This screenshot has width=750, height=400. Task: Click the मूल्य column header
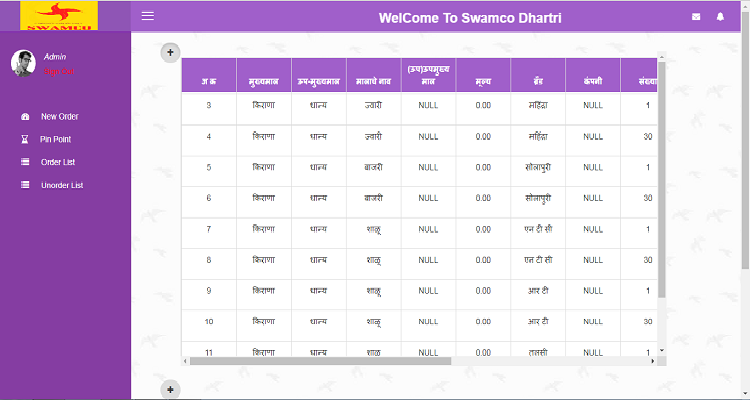[x=483, y=79]
